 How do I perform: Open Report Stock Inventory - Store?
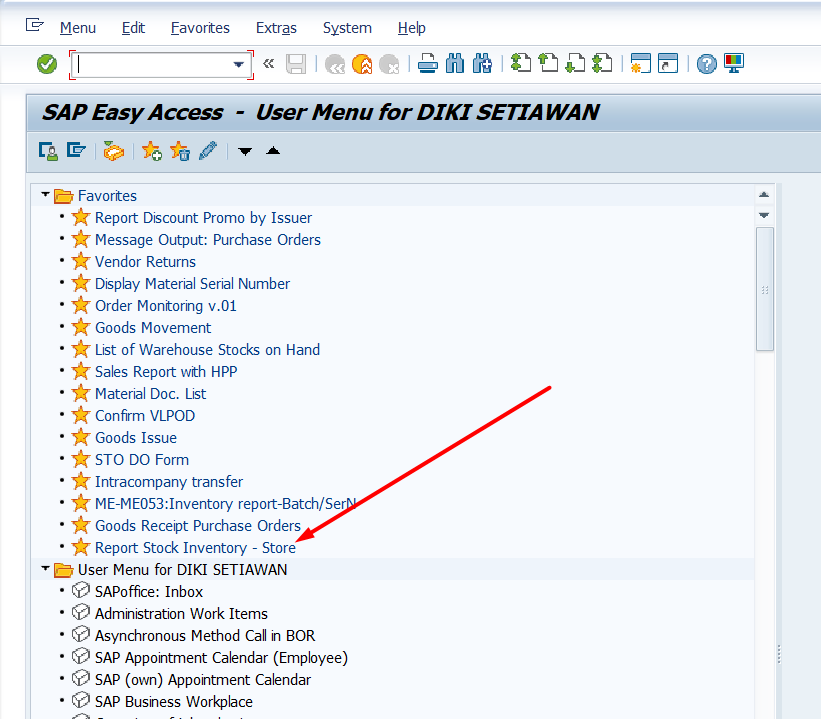click(195, 548)
